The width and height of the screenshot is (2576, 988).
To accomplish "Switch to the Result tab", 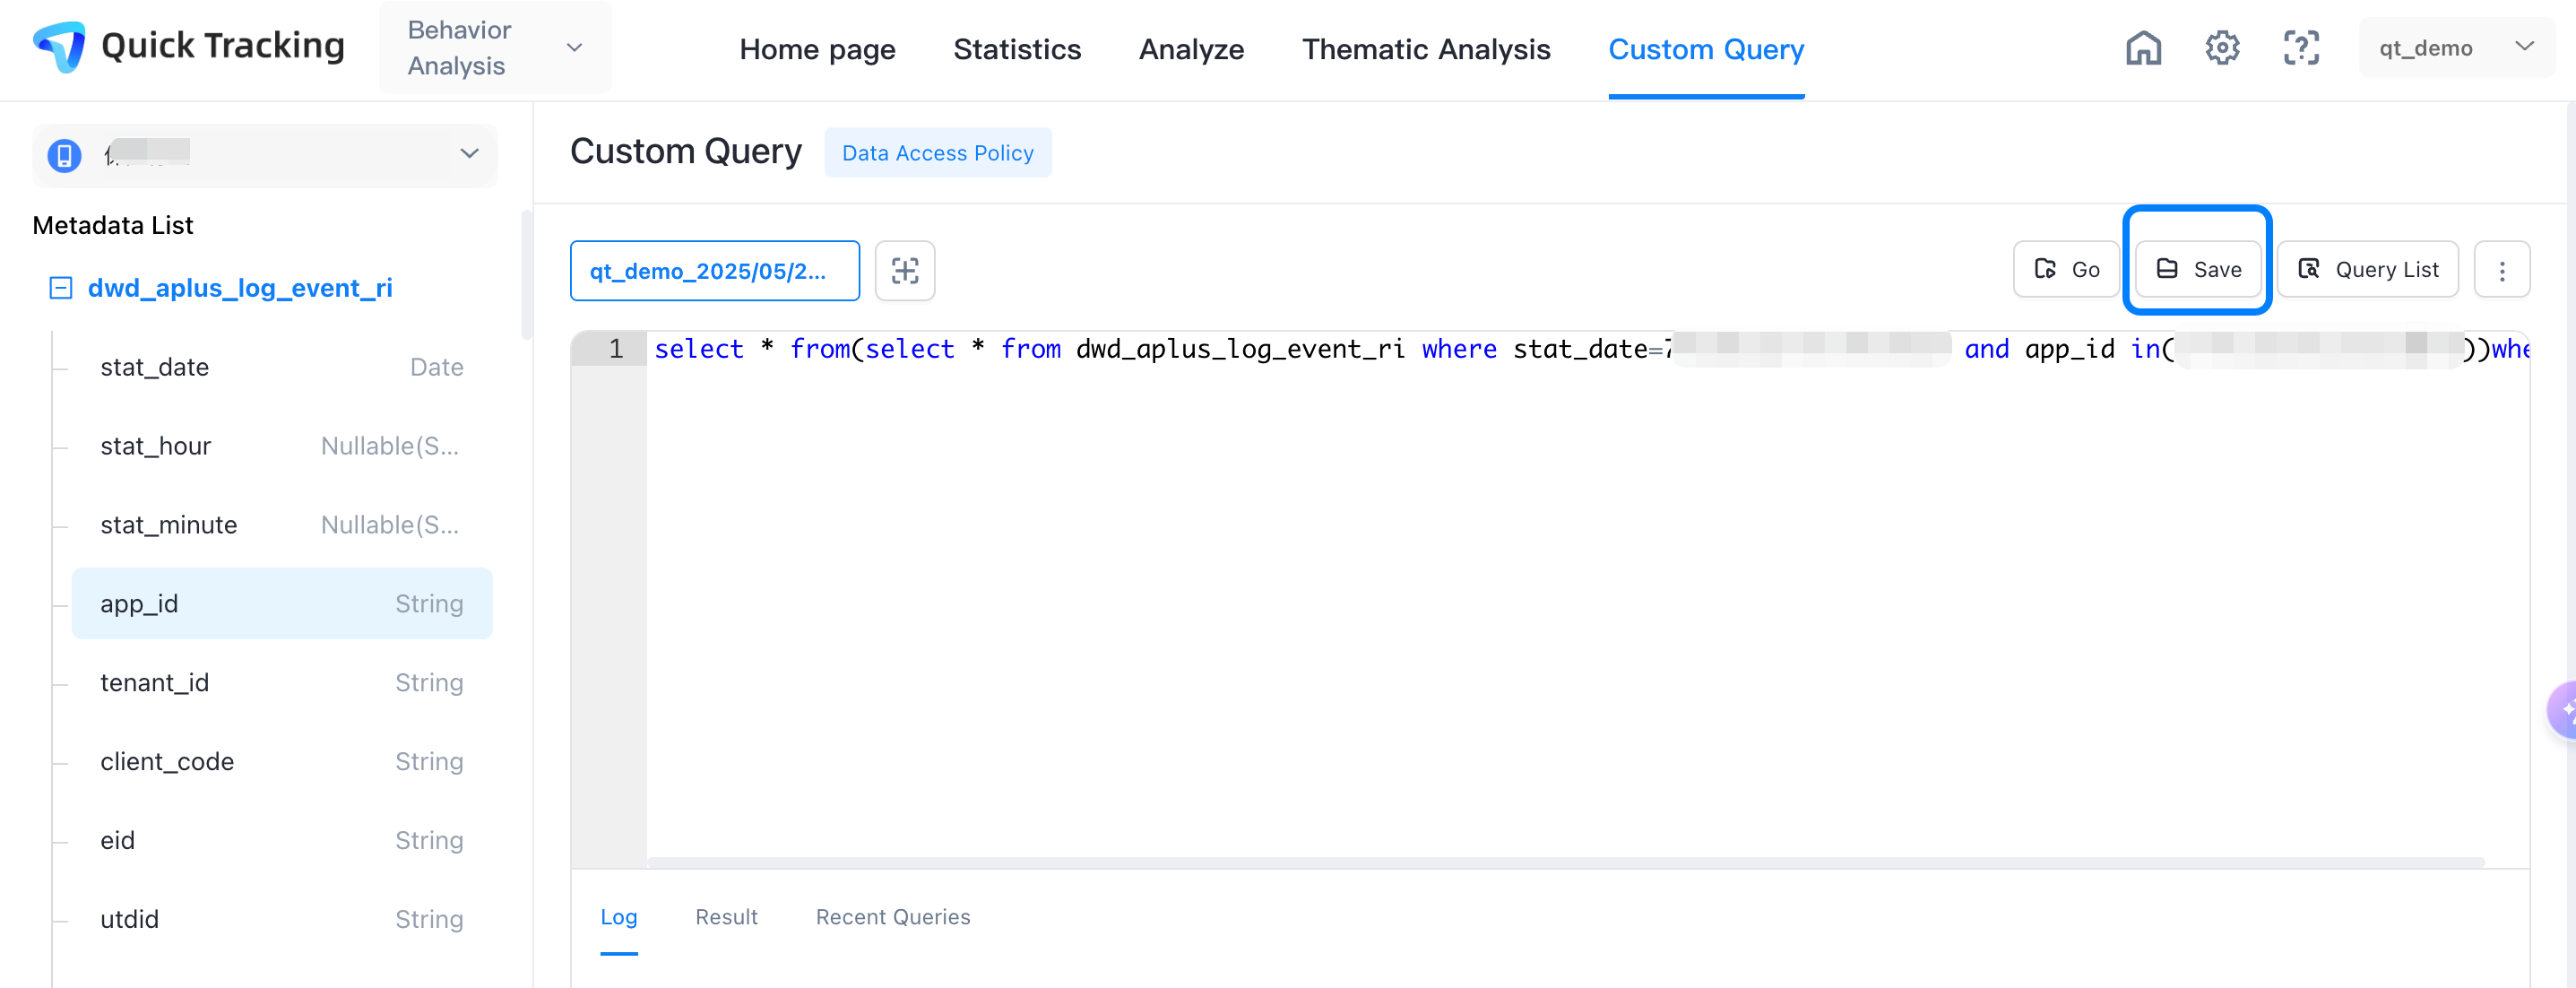I will (x=726, y=917).
